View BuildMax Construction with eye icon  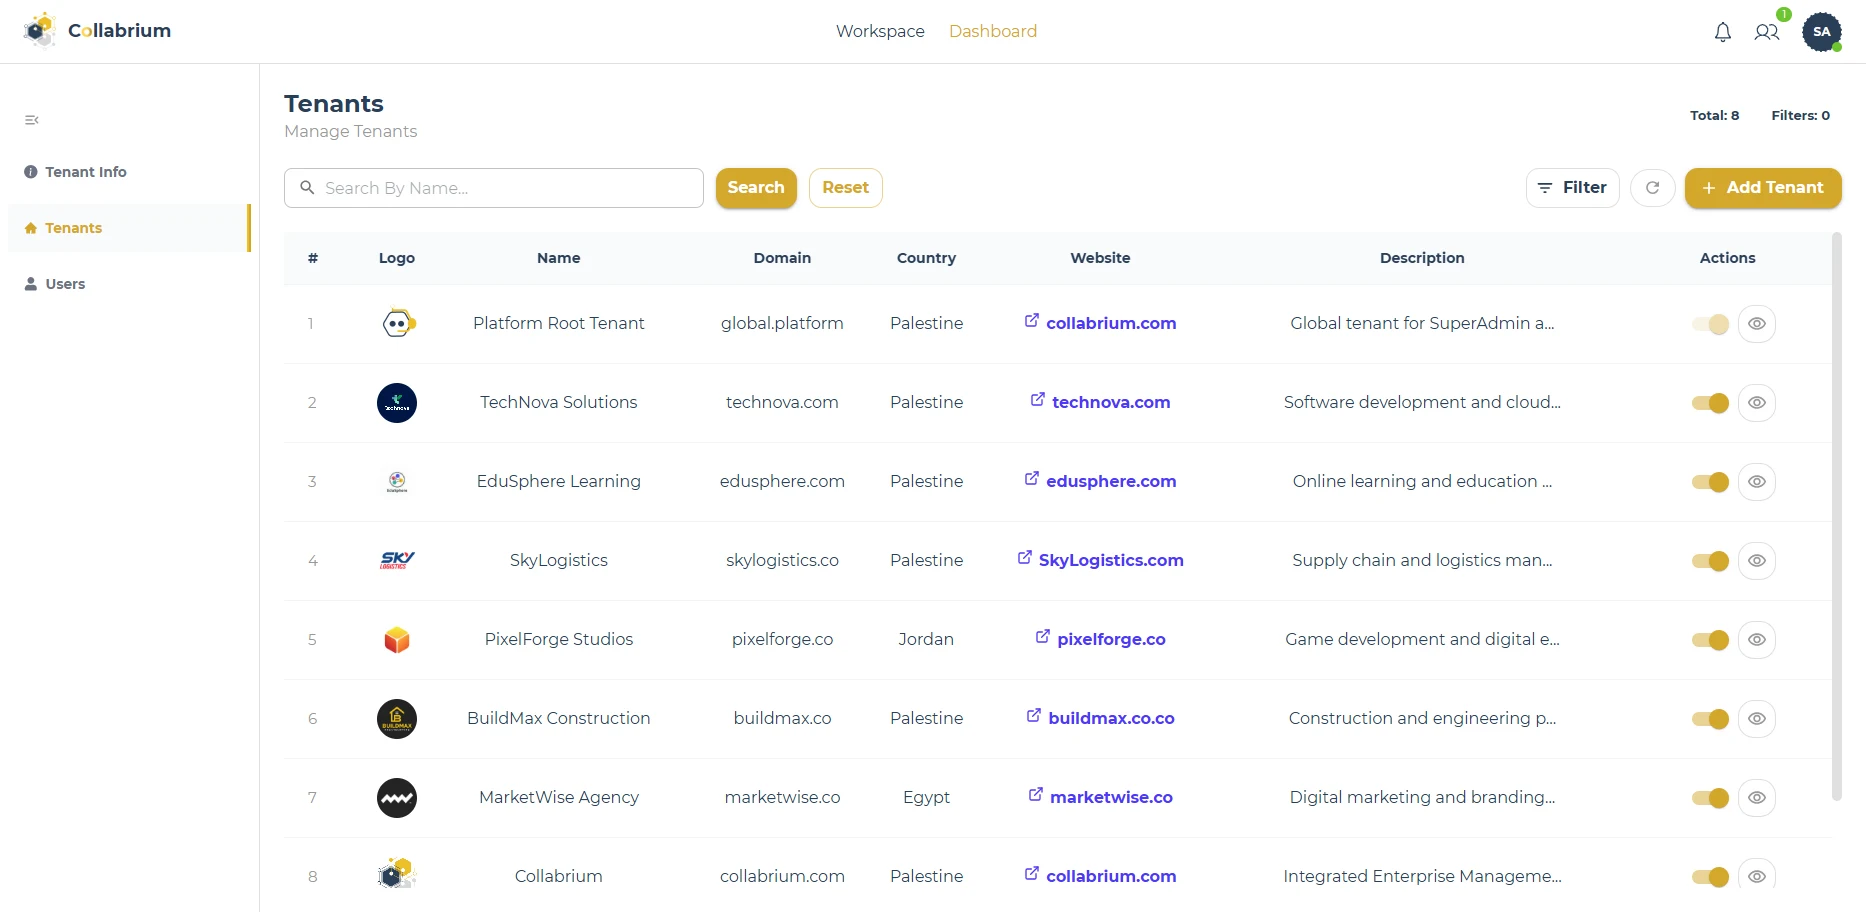[x=1757, y=719]
